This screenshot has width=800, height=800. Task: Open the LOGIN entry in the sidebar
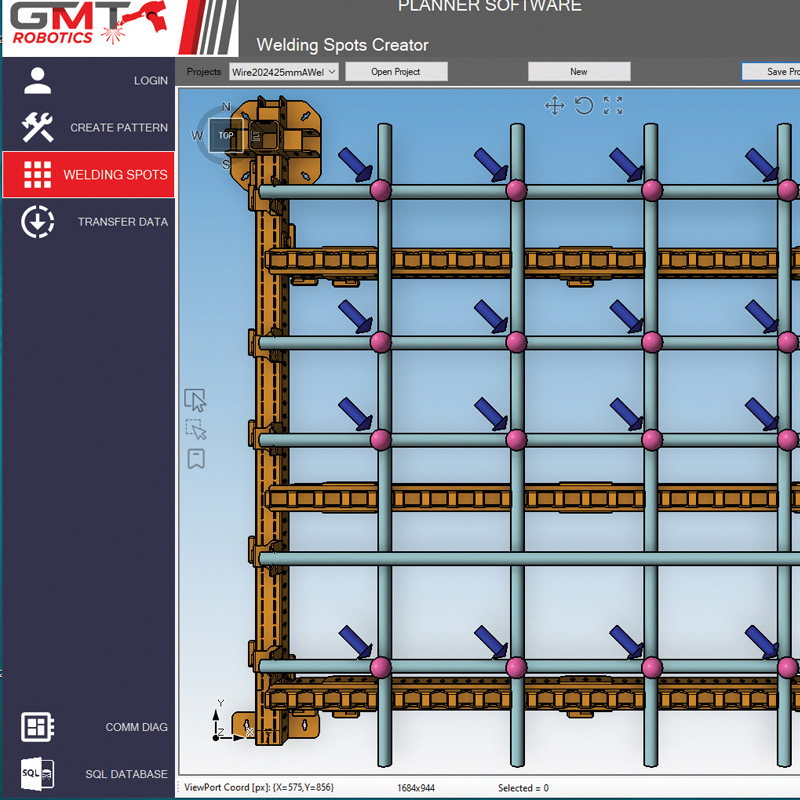(37, 80)
